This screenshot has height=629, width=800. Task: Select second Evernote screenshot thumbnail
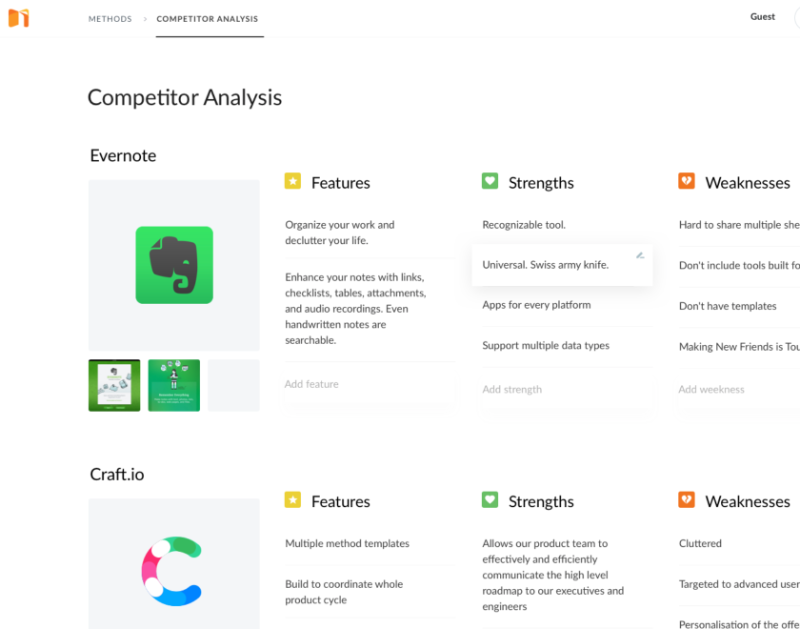(174, 385)
